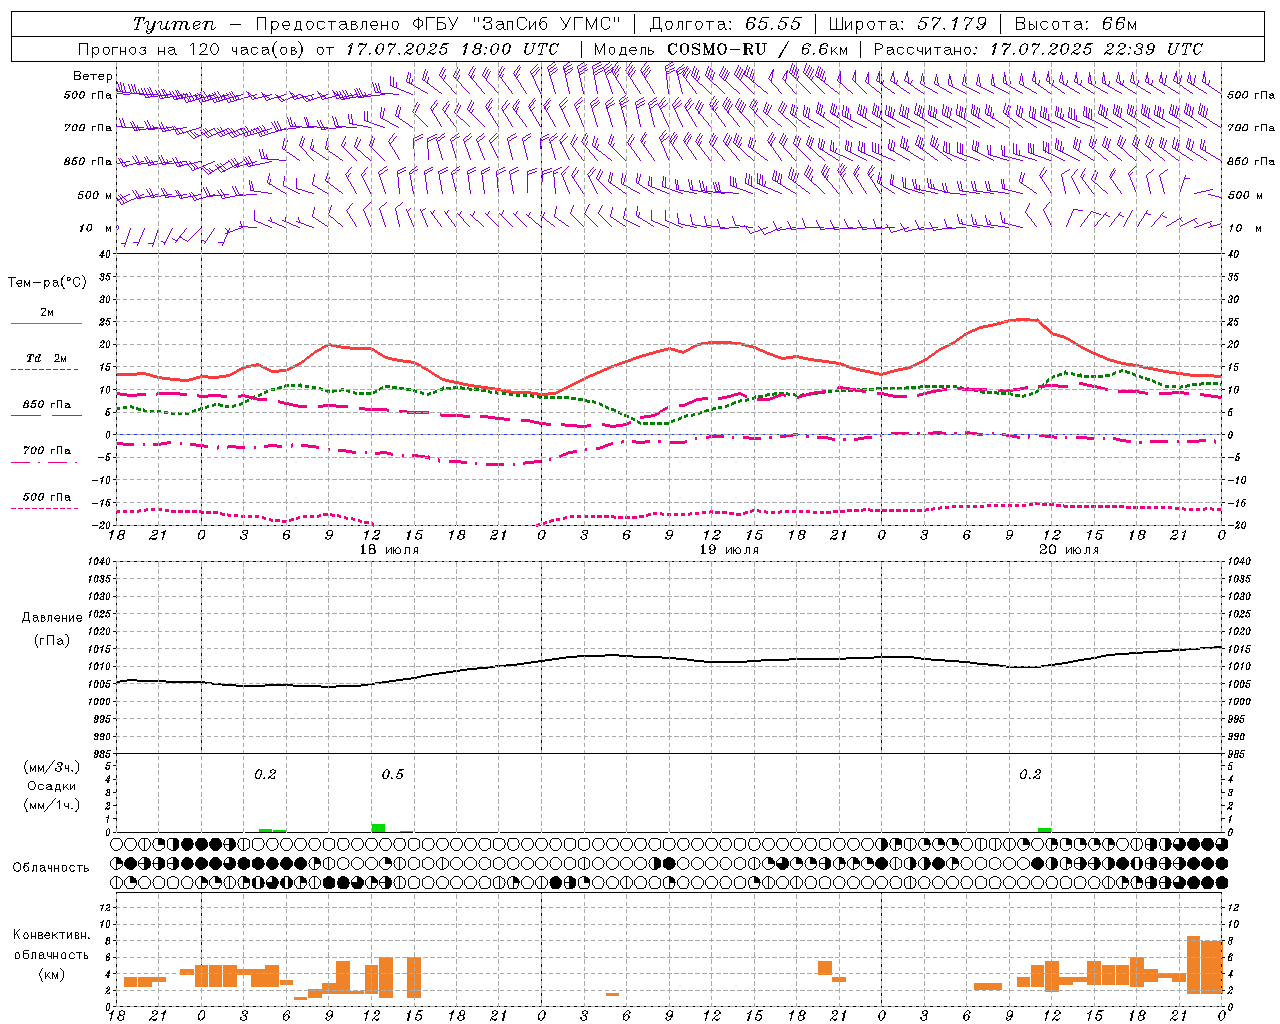This screenshot has height=1024, width=1280.
Task: Click the '(мм/1ч.)' precipitation unit label
Action: click(x=52, y=805)
